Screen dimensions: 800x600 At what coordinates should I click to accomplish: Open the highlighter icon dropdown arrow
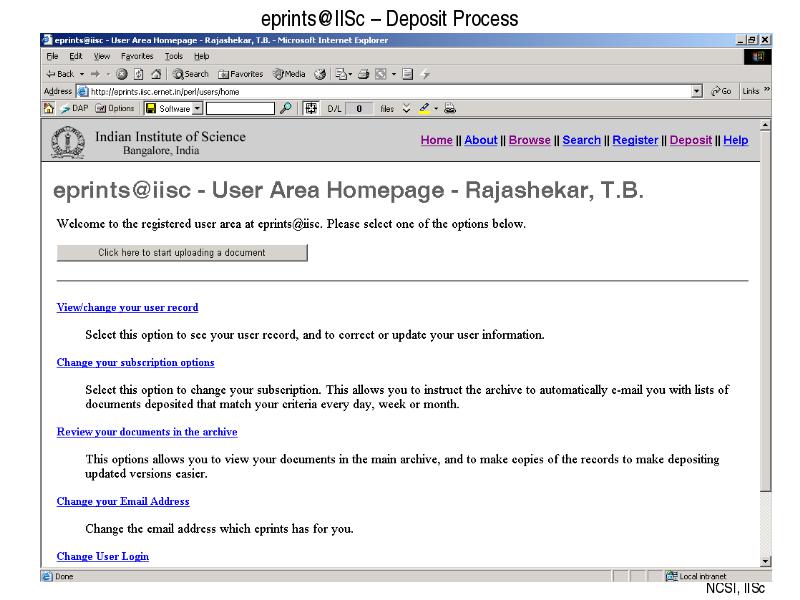(436, 108)
